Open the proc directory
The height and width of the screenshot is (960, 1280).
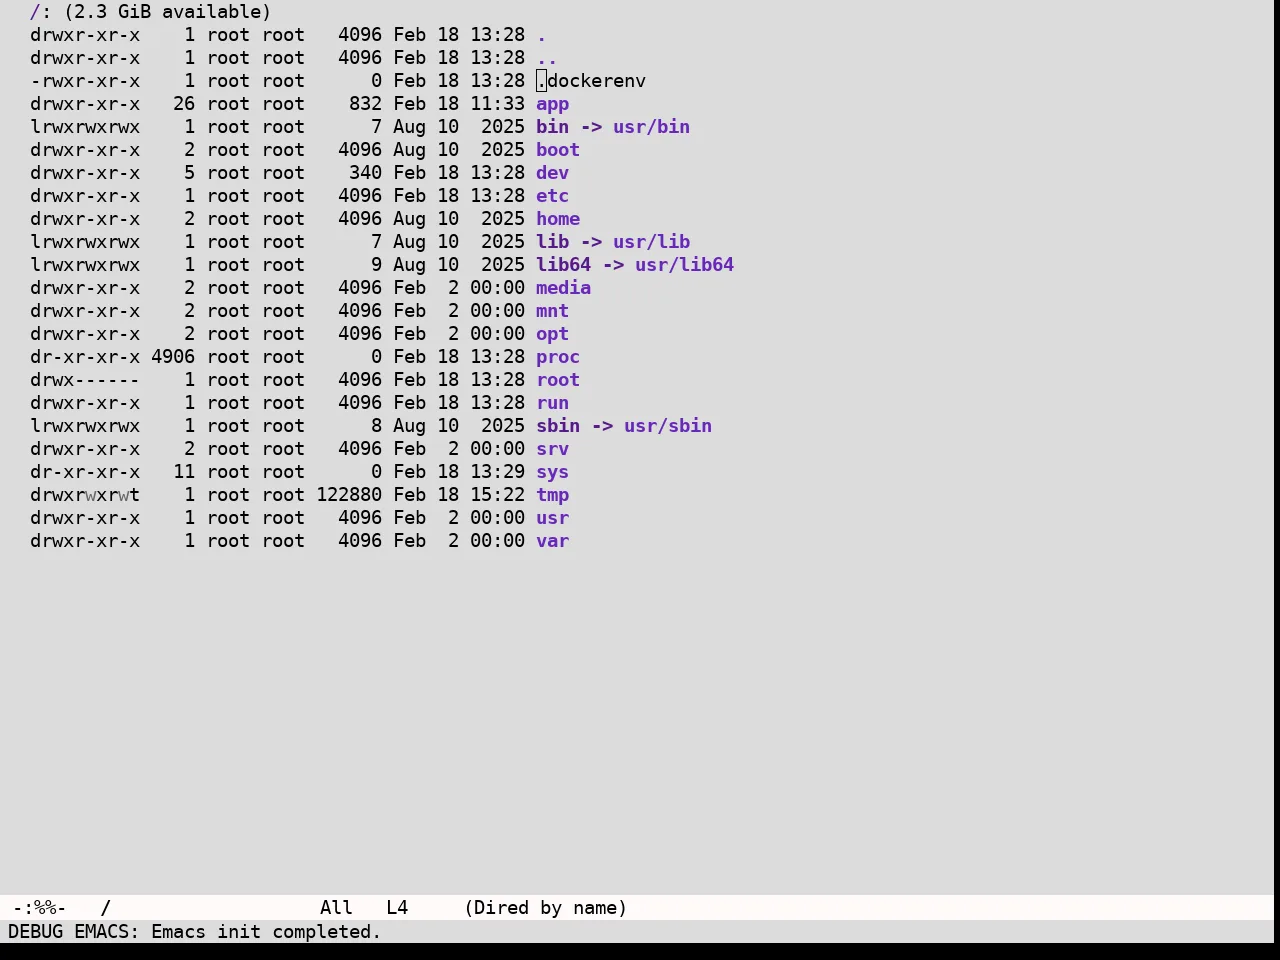(x=558, y=357)
